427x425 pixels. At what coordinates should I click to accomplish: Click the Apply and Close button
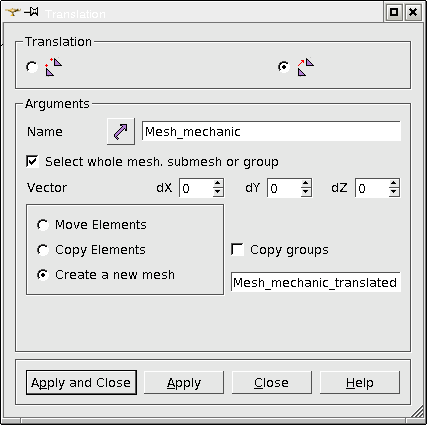pyautogui.click(x=81, y=382)
